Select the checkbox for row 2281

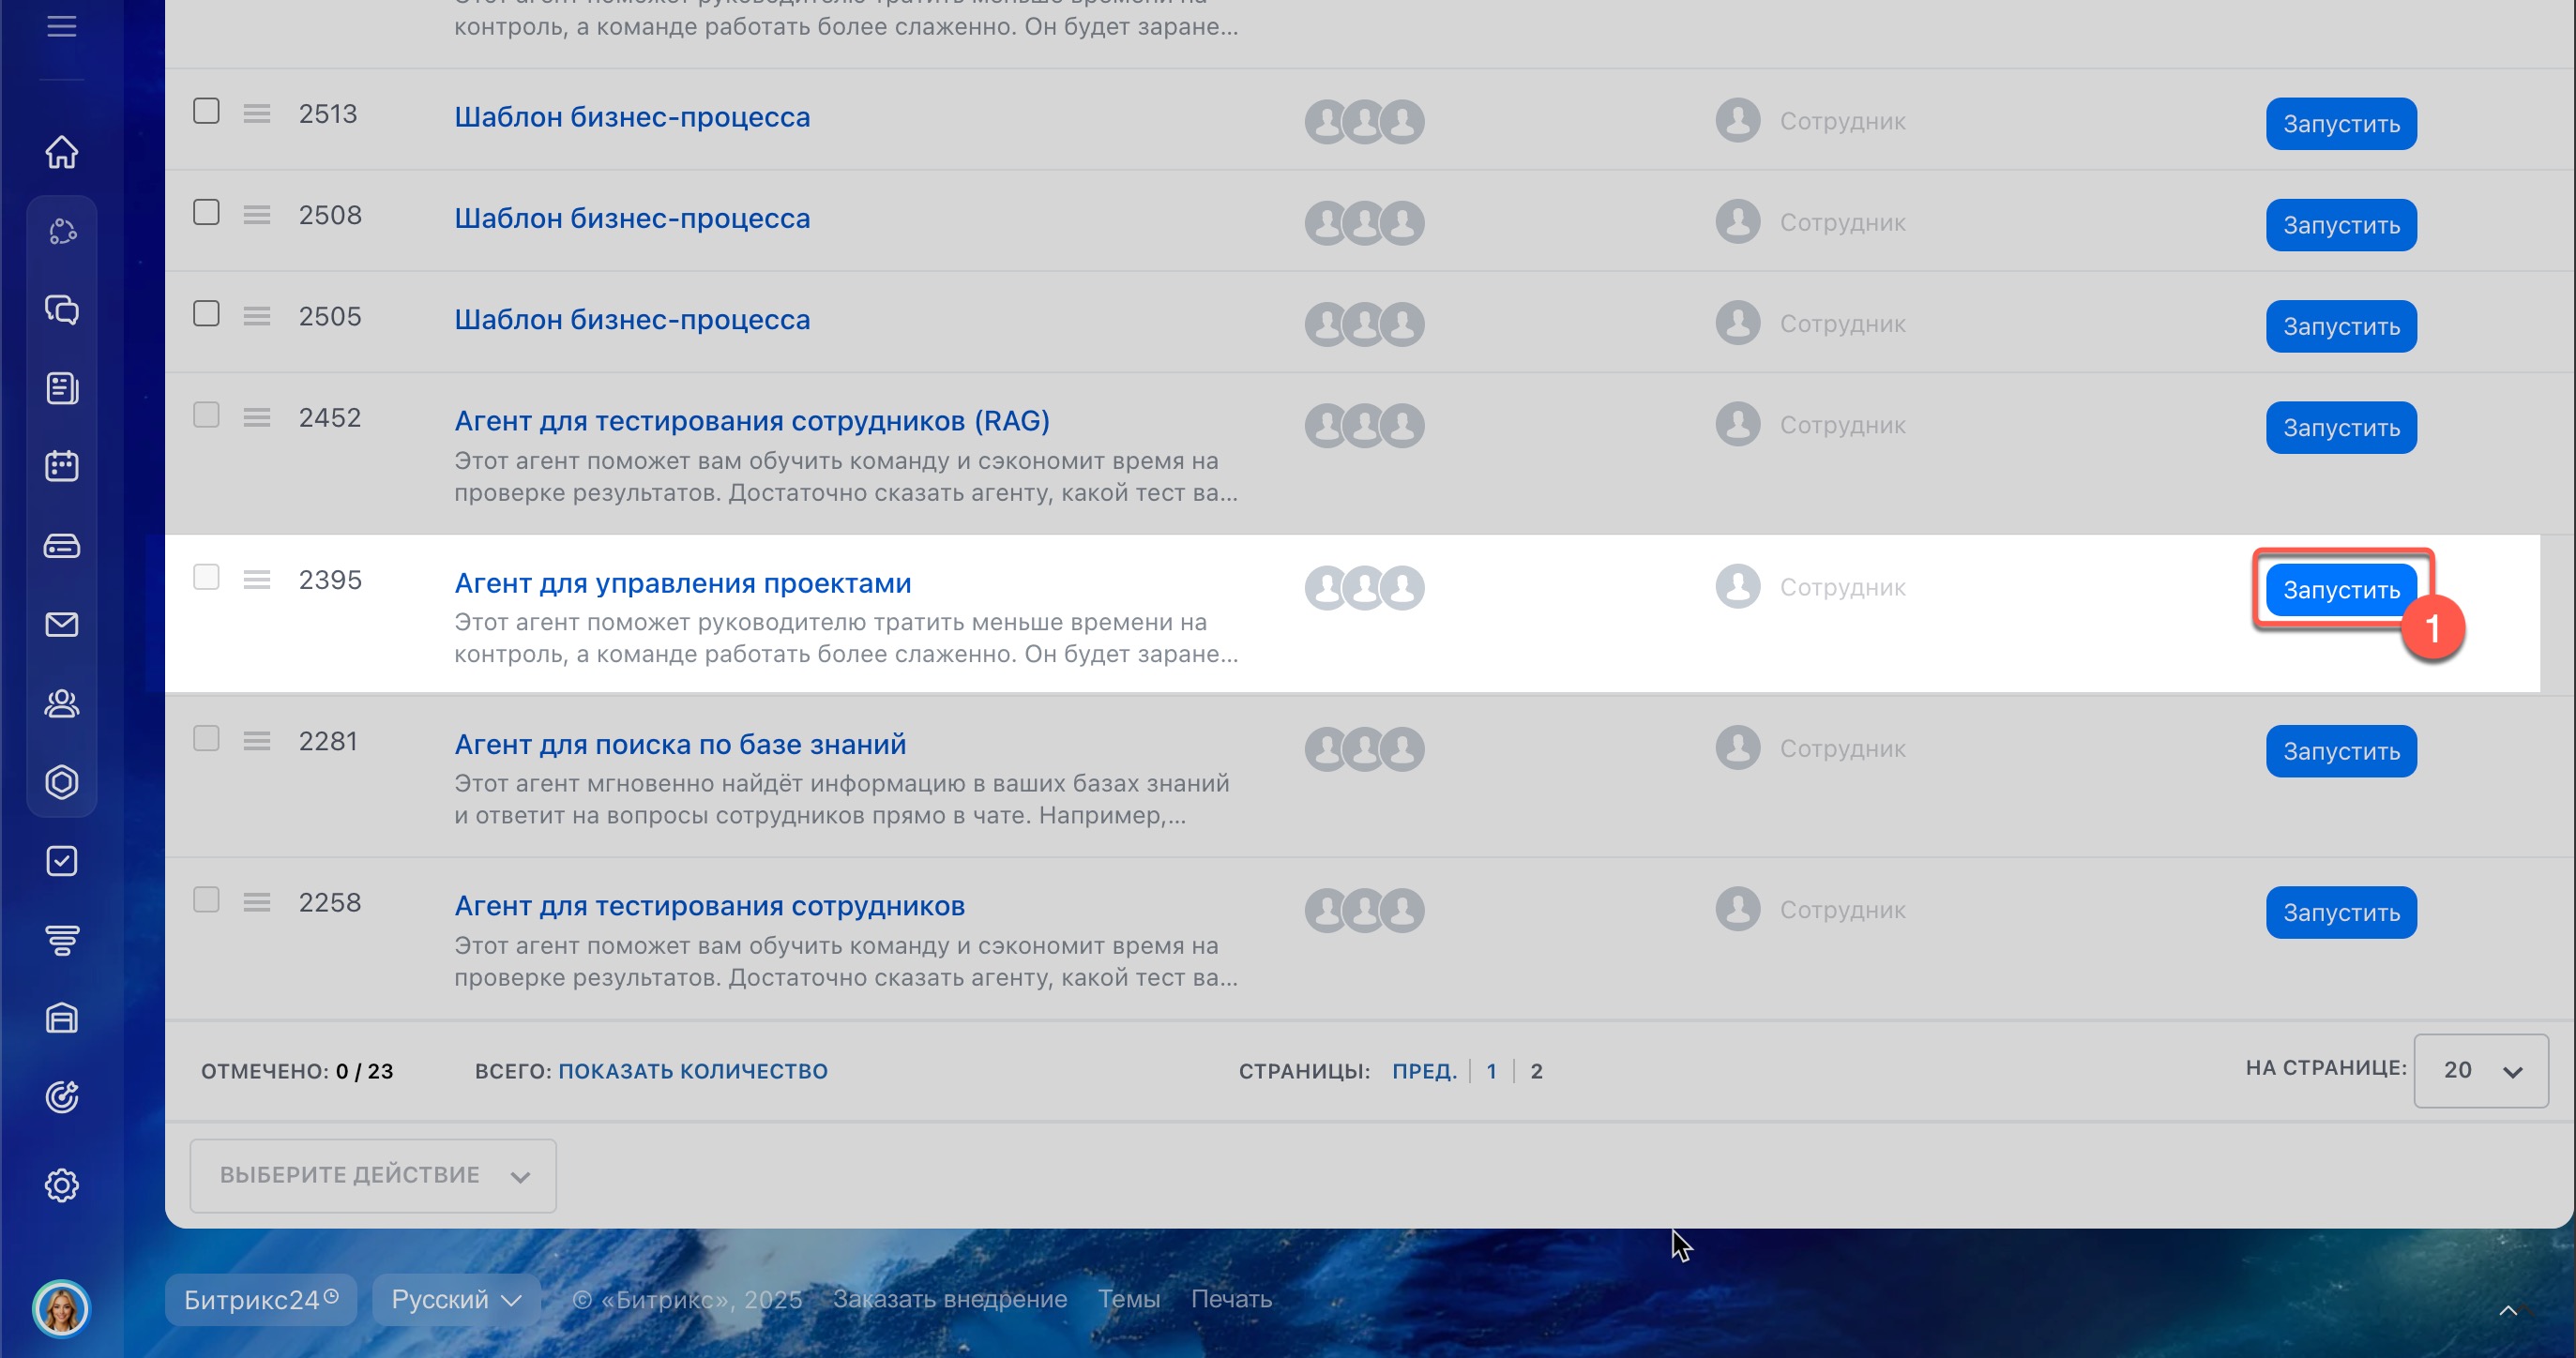(x=206, y=739)
